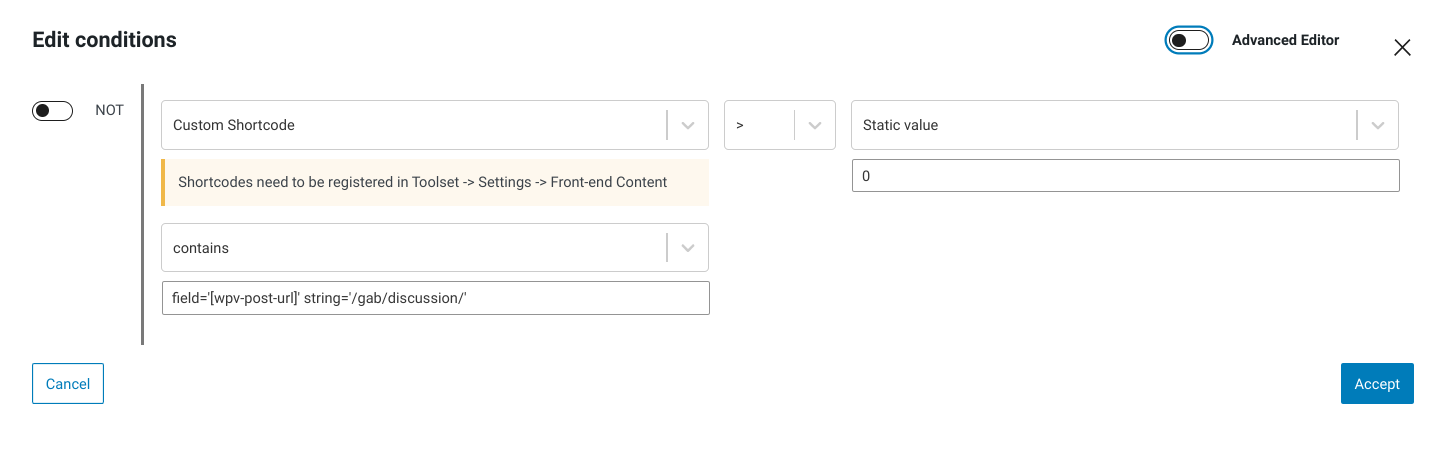Screen dimensions: 1447x454
Task: Open the Custom Shortcode dropdown
Action: (x=435, y=125)
